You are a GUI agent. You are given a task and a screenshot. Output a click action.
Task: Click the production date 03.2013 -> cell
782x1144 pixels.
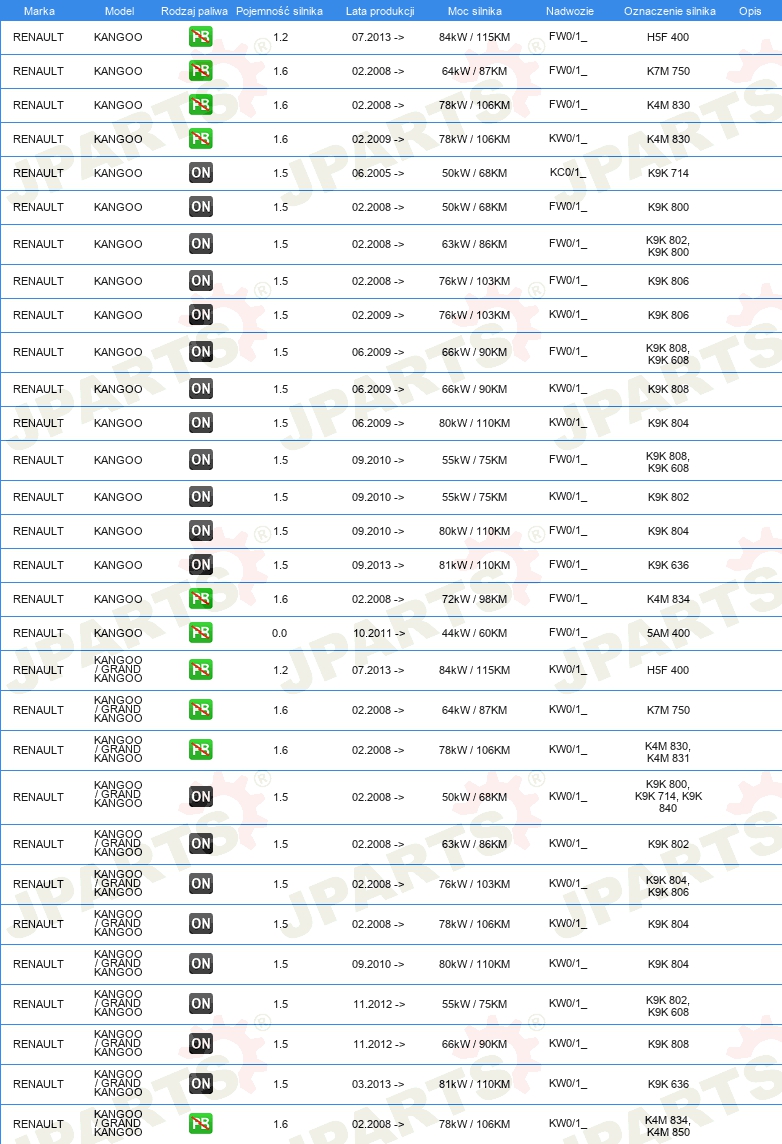[x=378, y=1084]
